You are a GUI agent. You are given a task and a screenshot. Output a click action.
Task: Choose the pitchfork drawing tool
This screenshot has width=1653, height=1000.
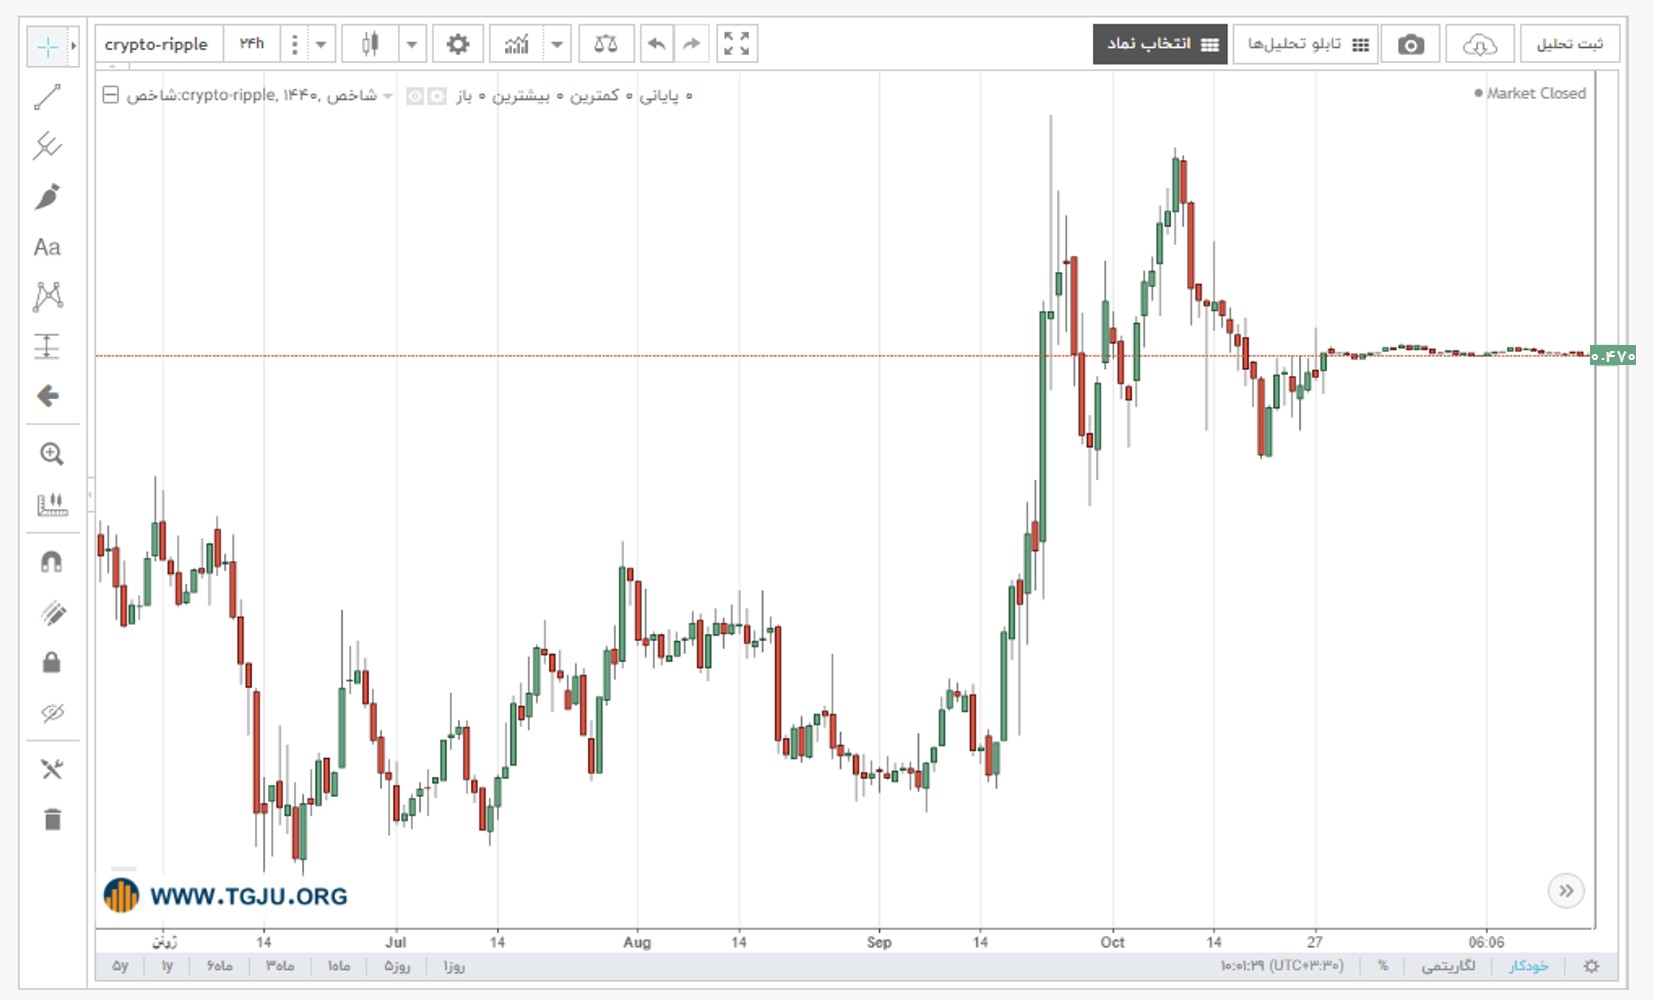pyautogui.click(x=47, y=146)
